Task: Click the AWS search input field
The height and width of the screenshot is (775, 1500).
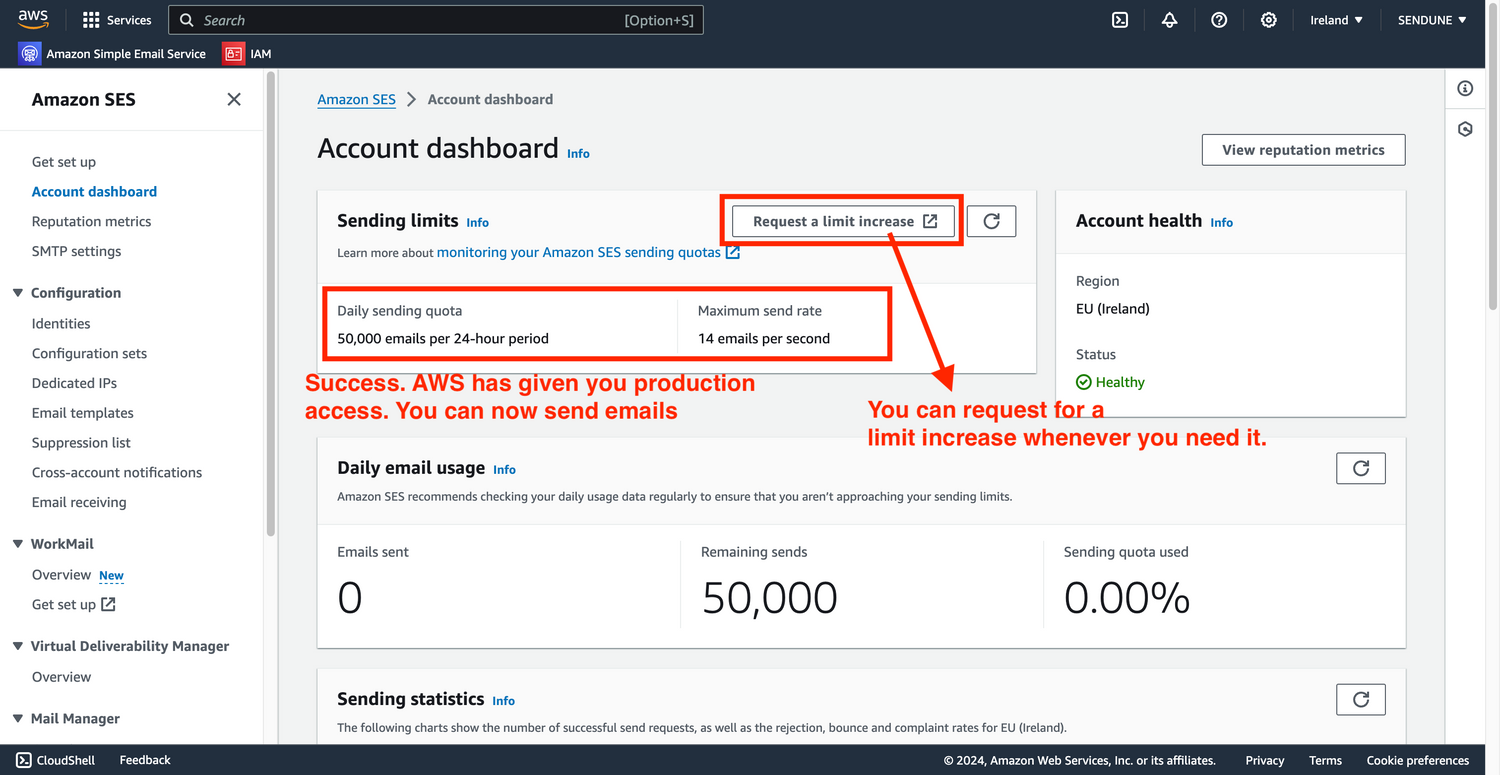Action: 410,20
